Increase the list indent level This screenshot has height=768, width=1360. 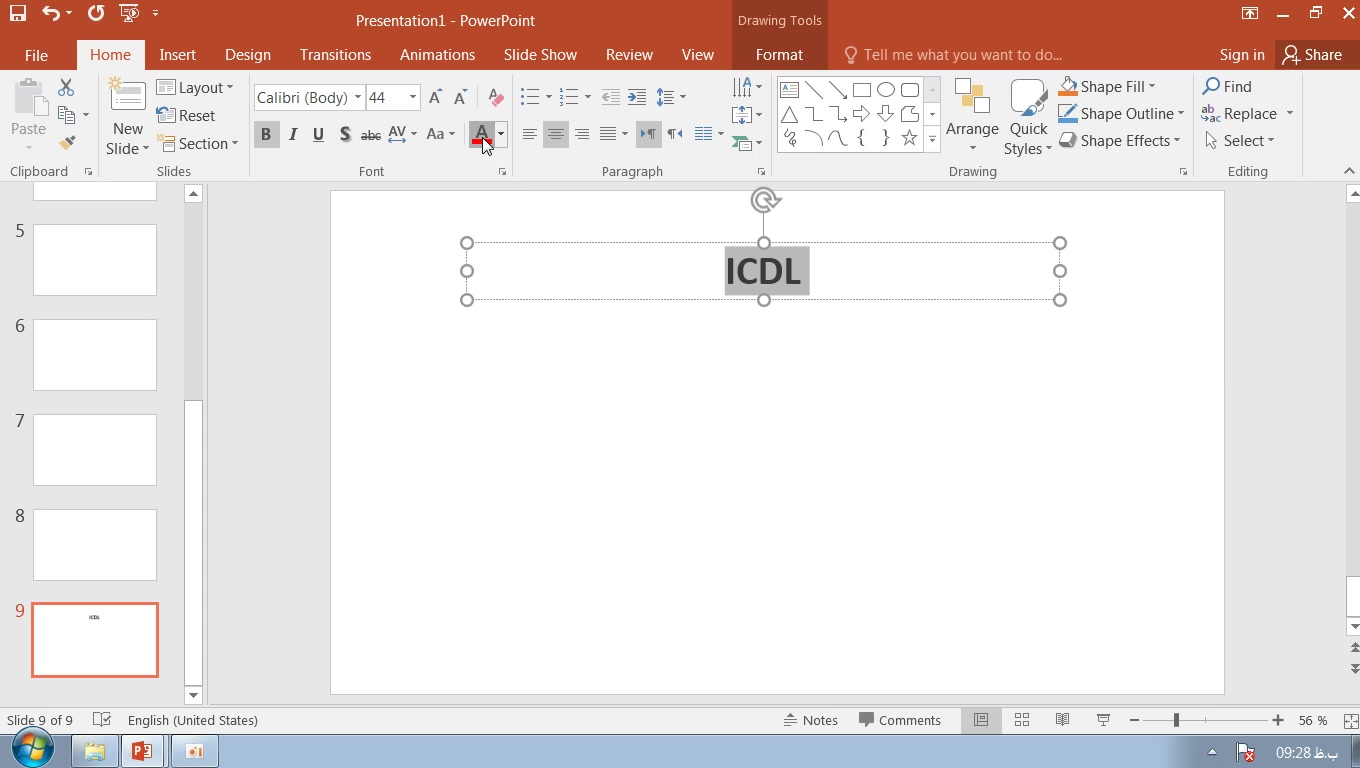pos(637,97)
